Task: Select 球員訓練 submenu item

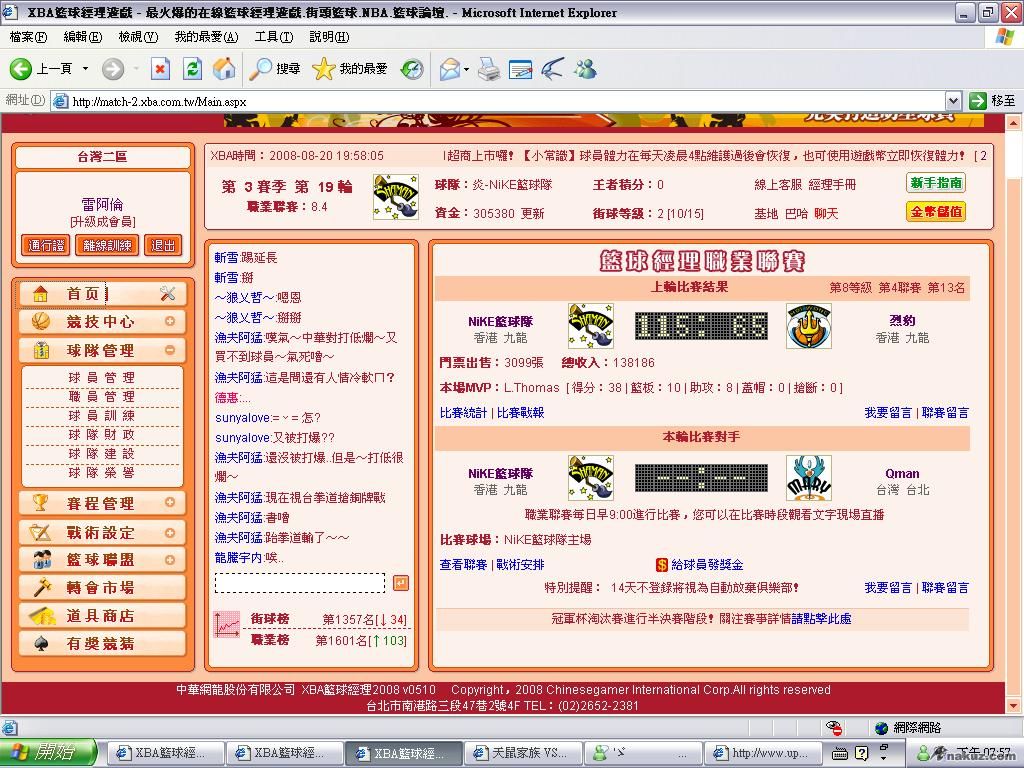Action: (x=101, y=415)
